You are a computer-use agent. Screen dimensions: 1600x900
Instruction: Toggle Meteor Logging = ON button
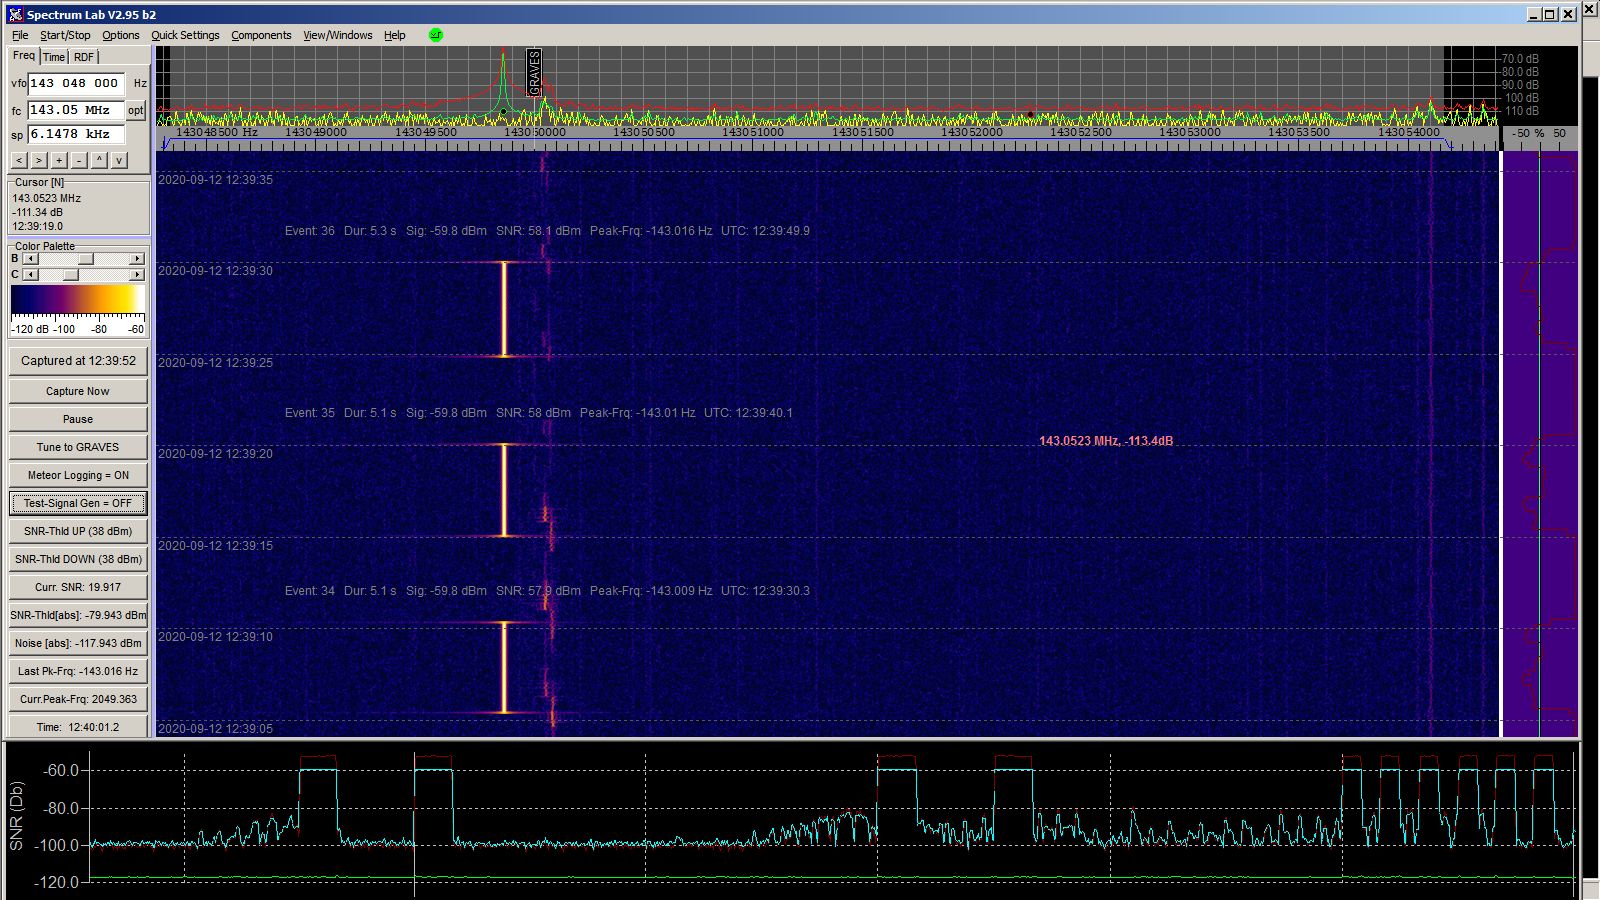coord(78,475)
